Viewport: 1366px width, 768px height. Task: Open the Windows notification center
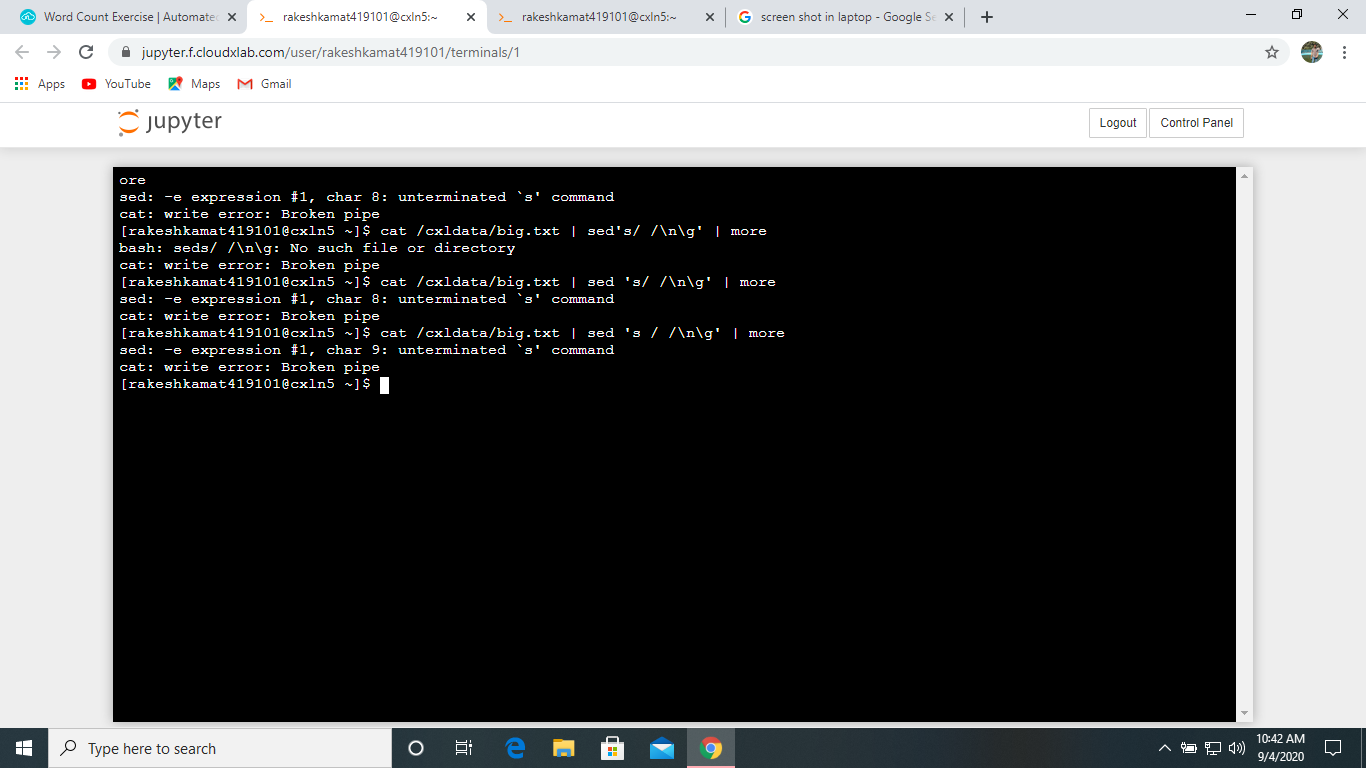point(1332,748)
